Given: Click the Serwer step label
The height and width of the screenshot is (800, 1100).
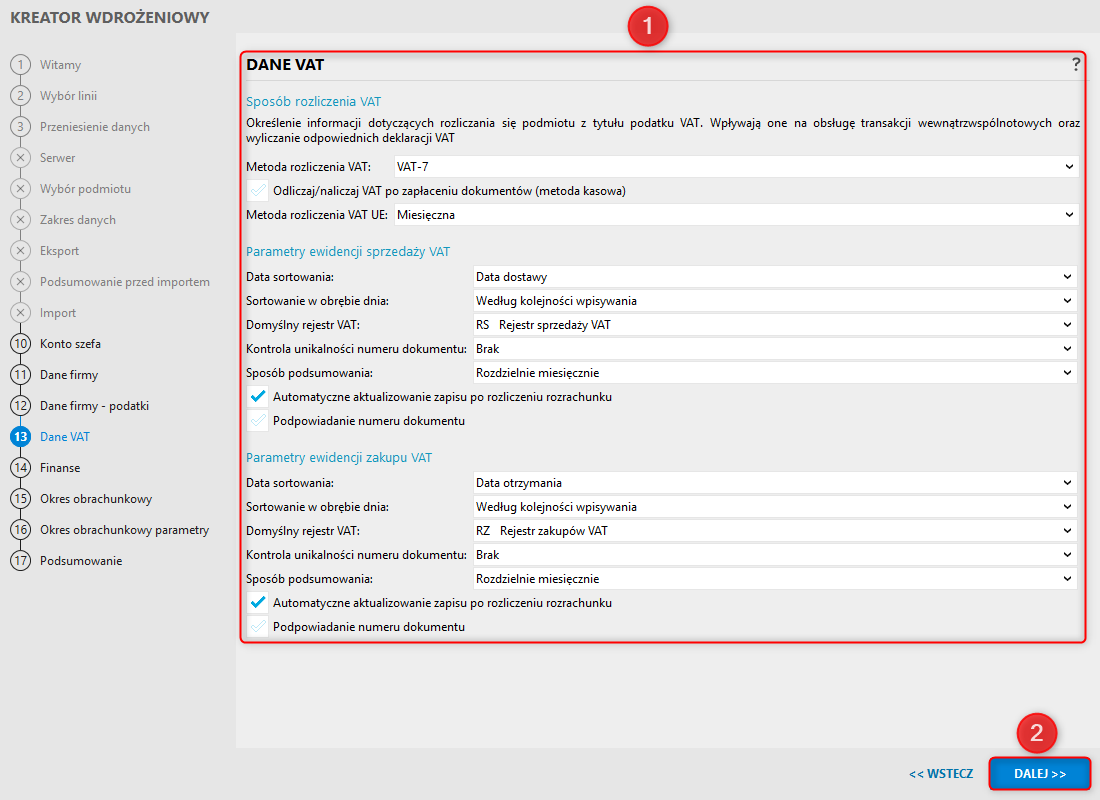Looking at the screenshot, I should tap(58, 158).
